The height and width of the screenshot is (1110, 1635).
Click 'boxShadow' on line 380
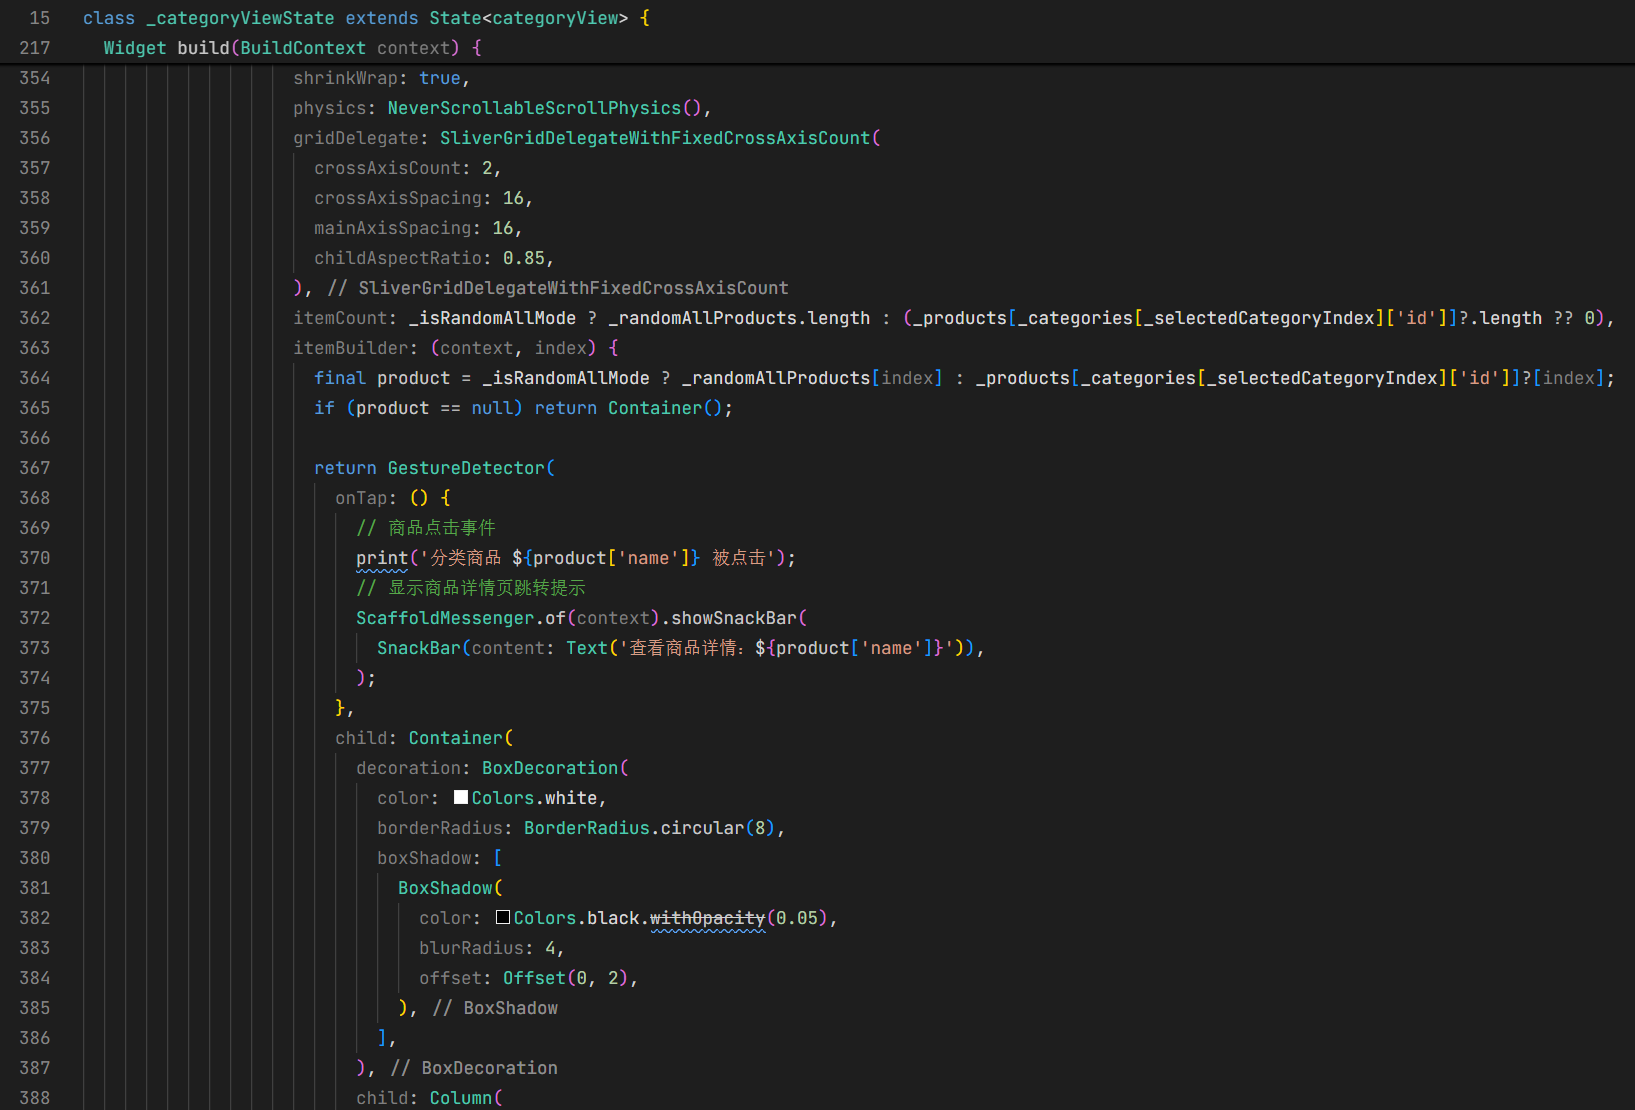[x=424, y=858]
